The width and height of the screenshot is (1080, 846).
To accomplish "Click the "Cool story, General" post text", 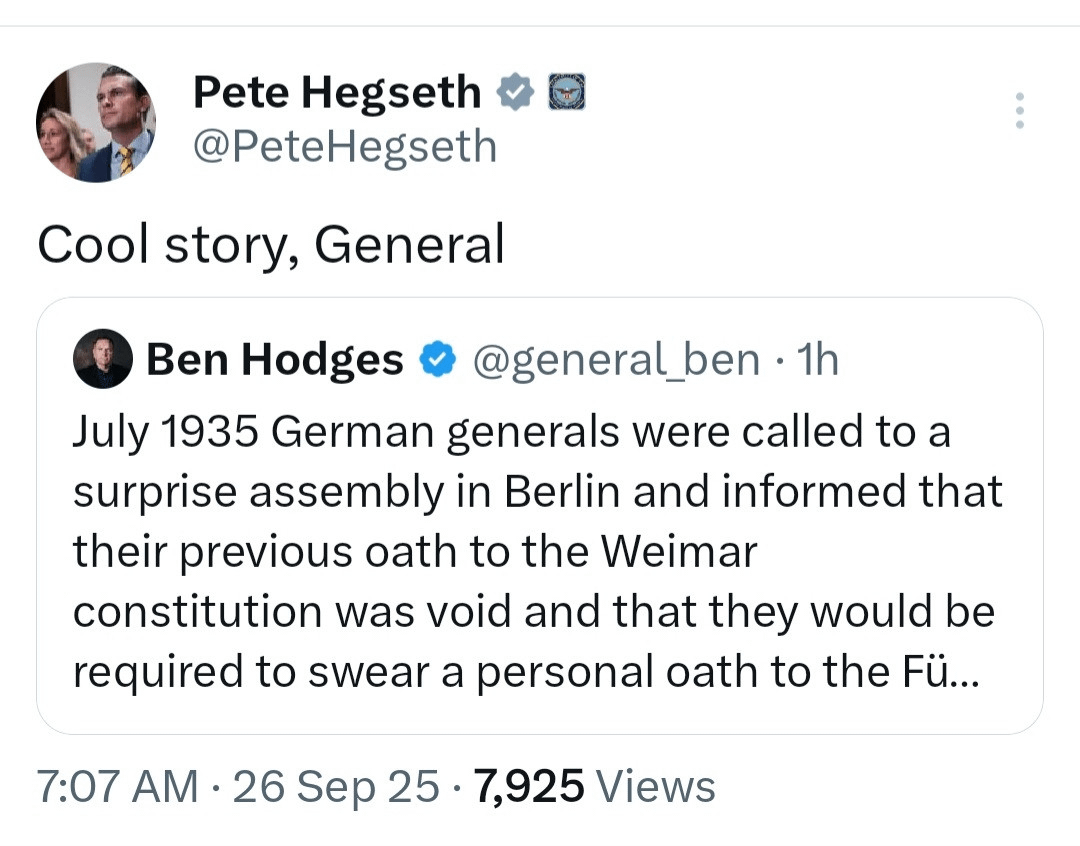I will tap(270, 243).
